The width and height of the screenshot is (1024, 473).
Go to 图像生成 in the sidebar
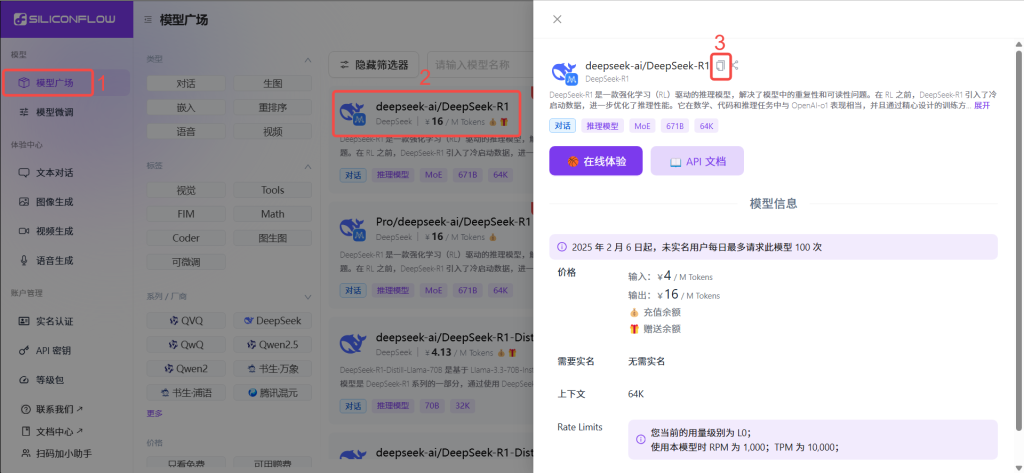point(65,202)
